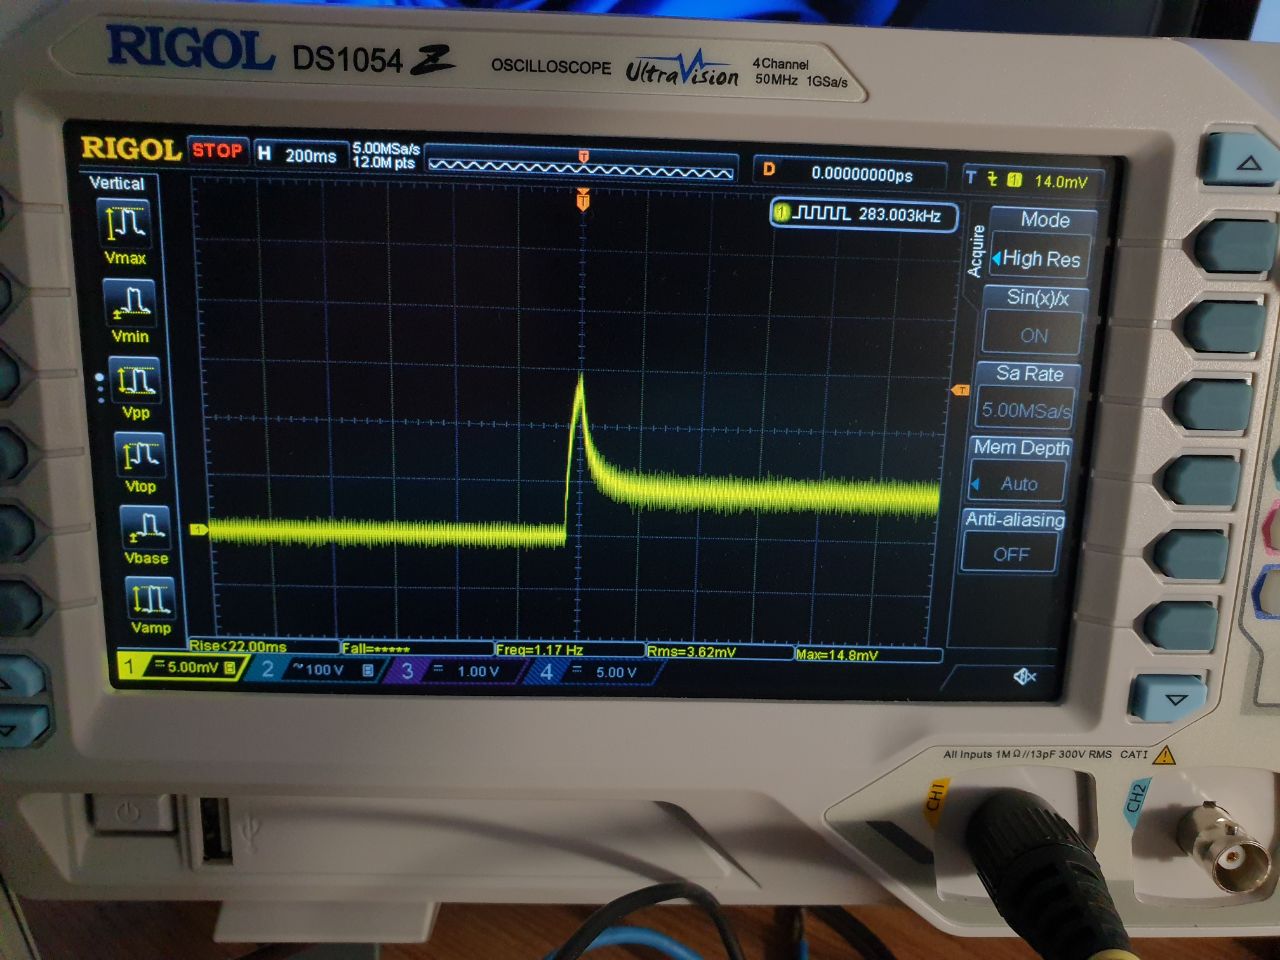Click the Fall measurement readout
The image size is (1280, 960).
376,648
